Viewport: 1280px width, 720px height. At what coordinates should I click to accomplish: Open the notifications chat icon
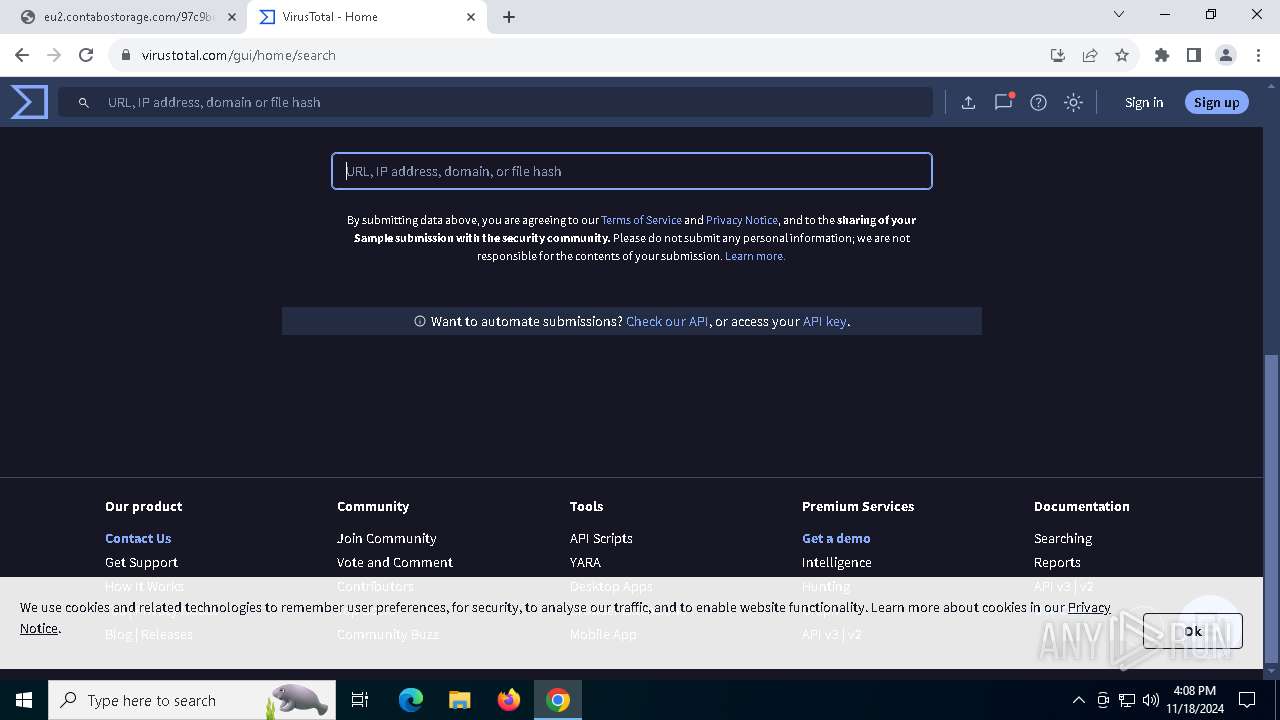[x=1003, y=102]
